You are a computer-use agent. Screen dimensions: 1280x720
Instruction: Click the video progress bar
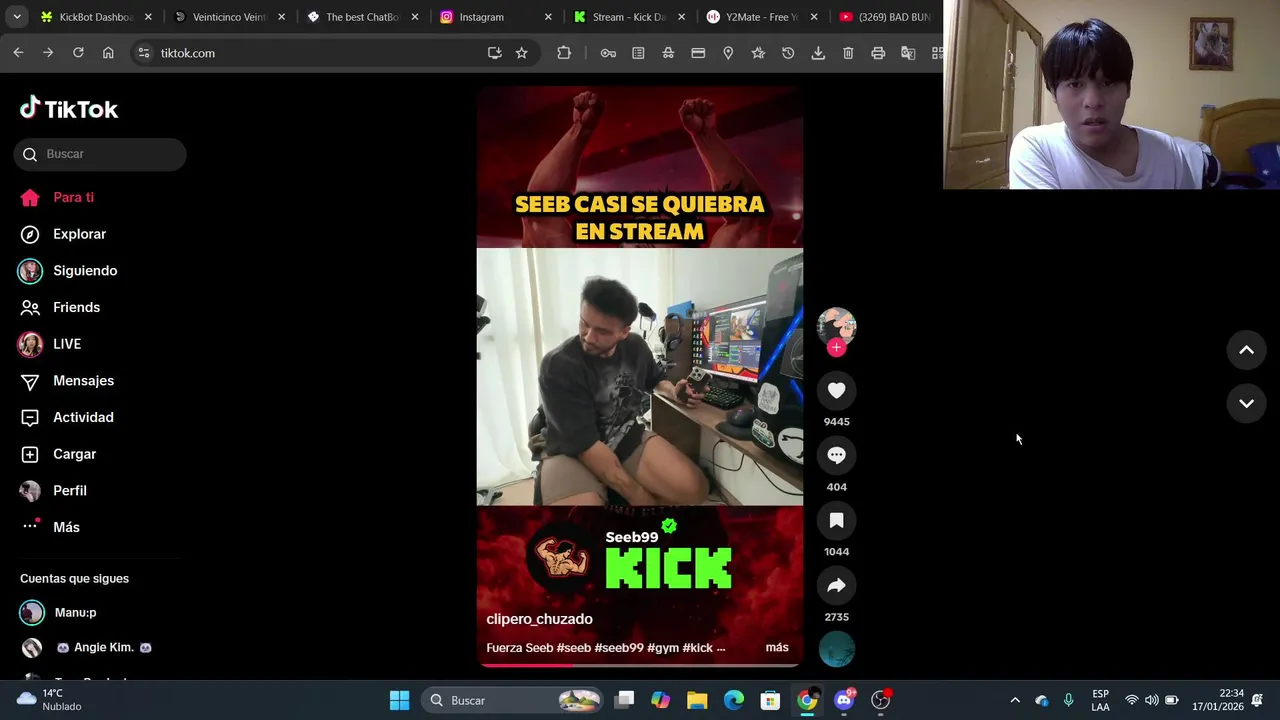640,665
